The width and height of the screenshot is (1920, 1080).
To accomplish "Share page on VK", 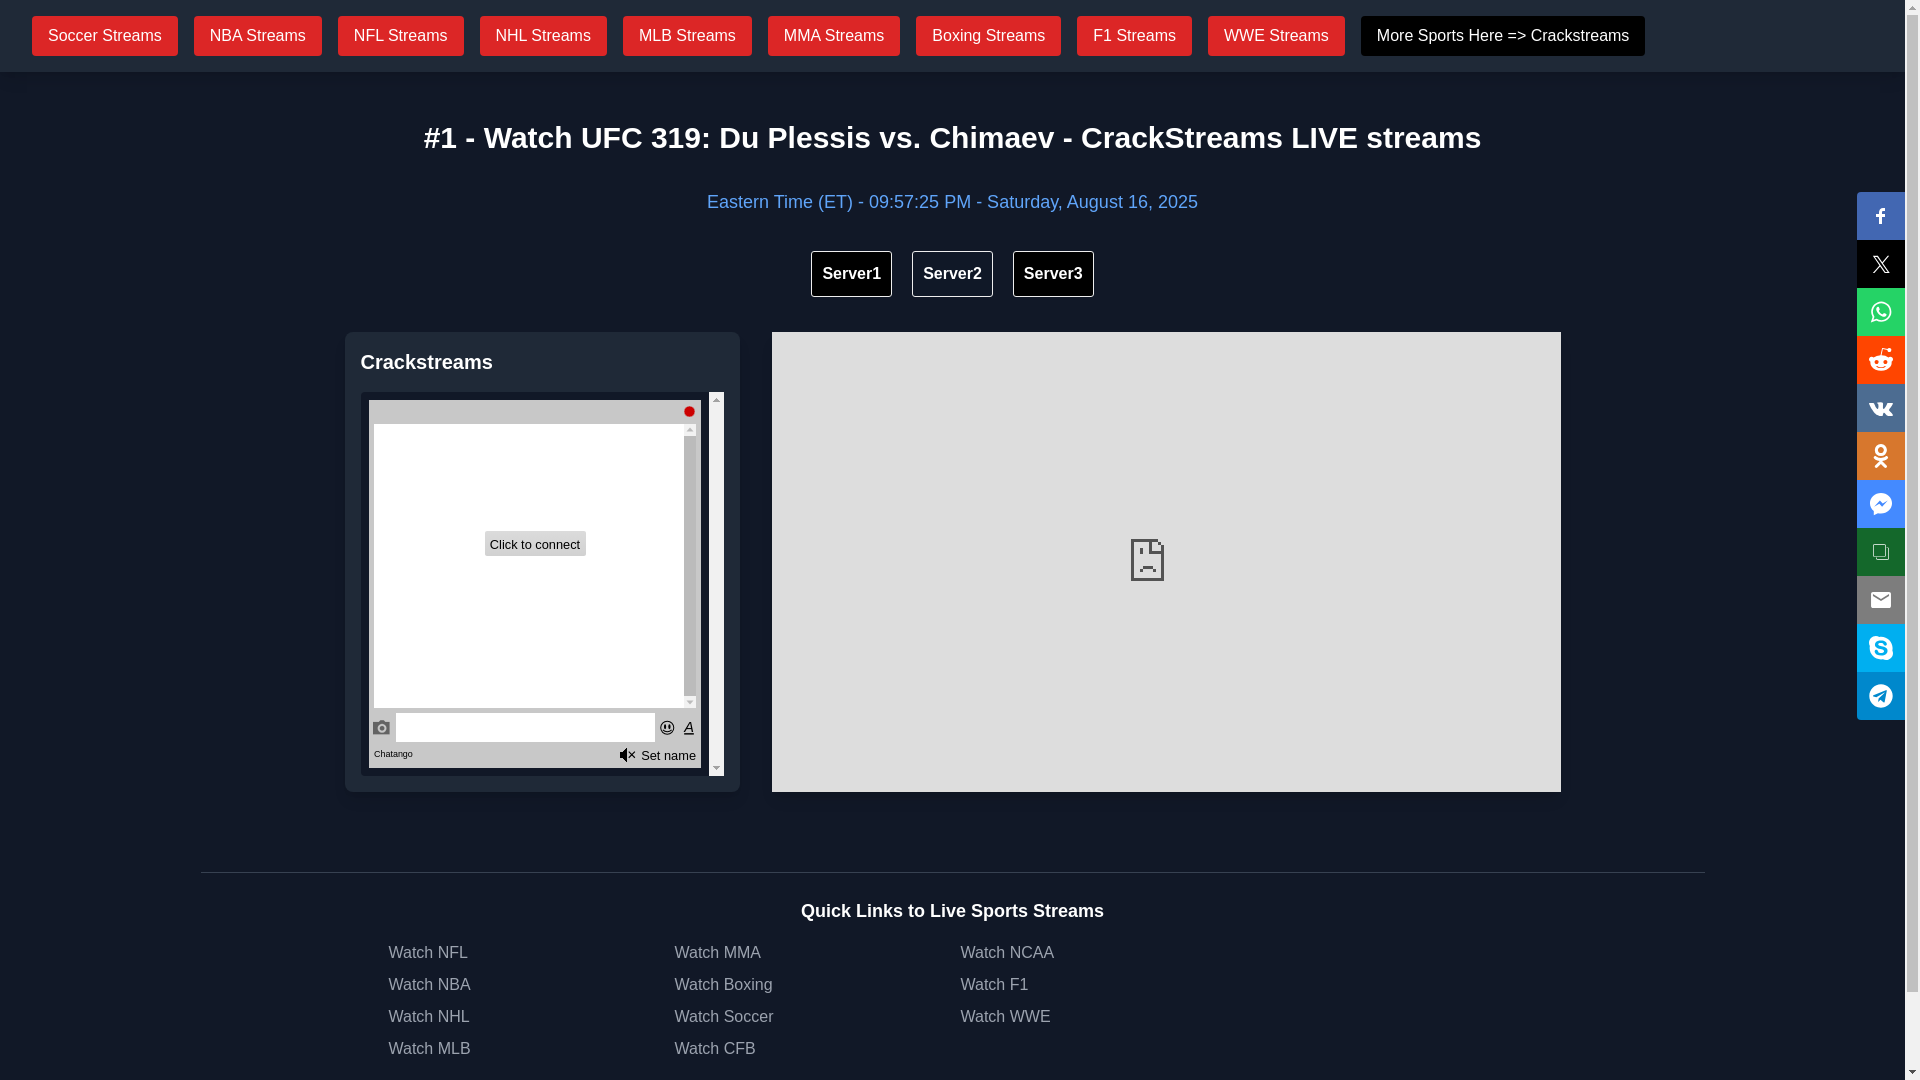I will (1880, 408).
